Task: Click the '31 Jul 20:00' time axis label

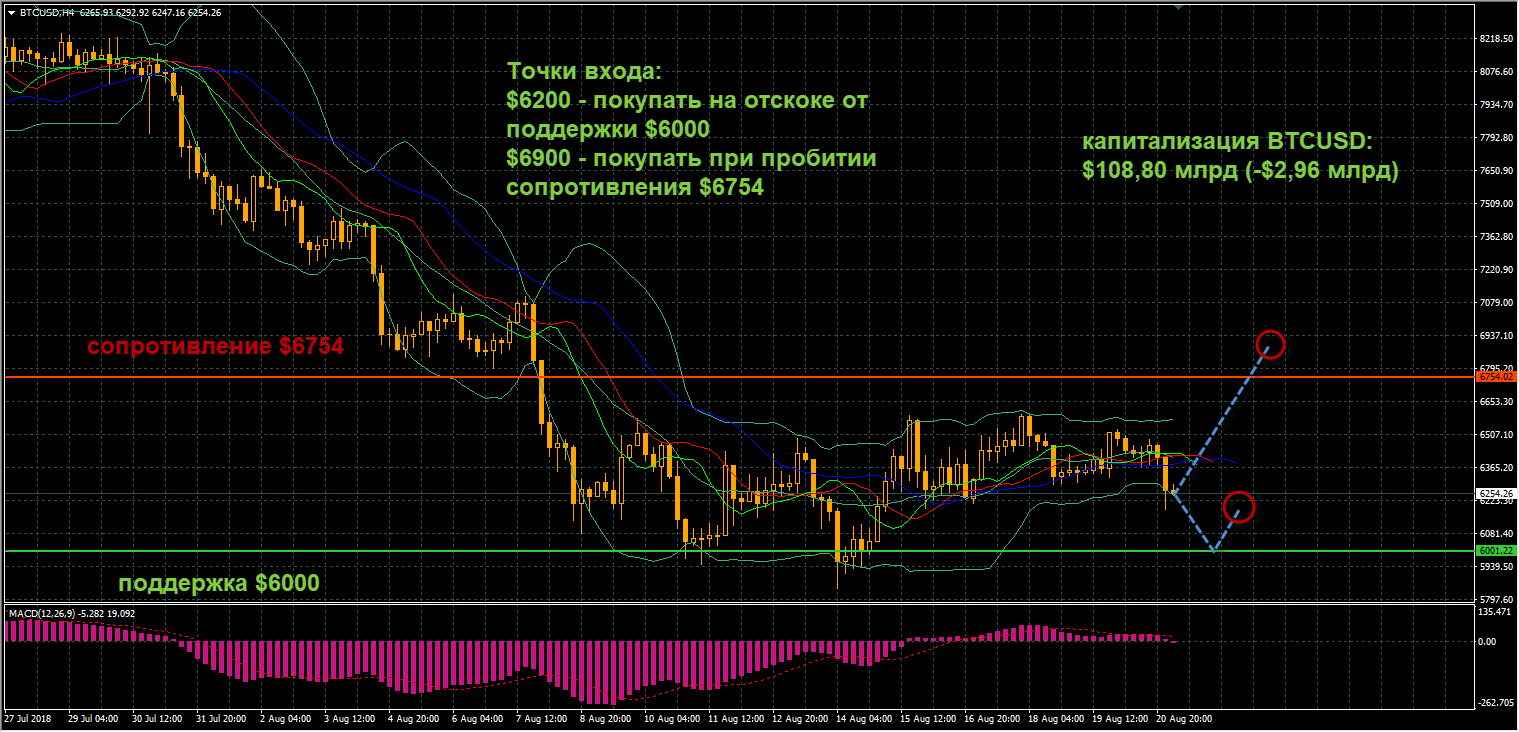Action: click(x=222, y=719)
